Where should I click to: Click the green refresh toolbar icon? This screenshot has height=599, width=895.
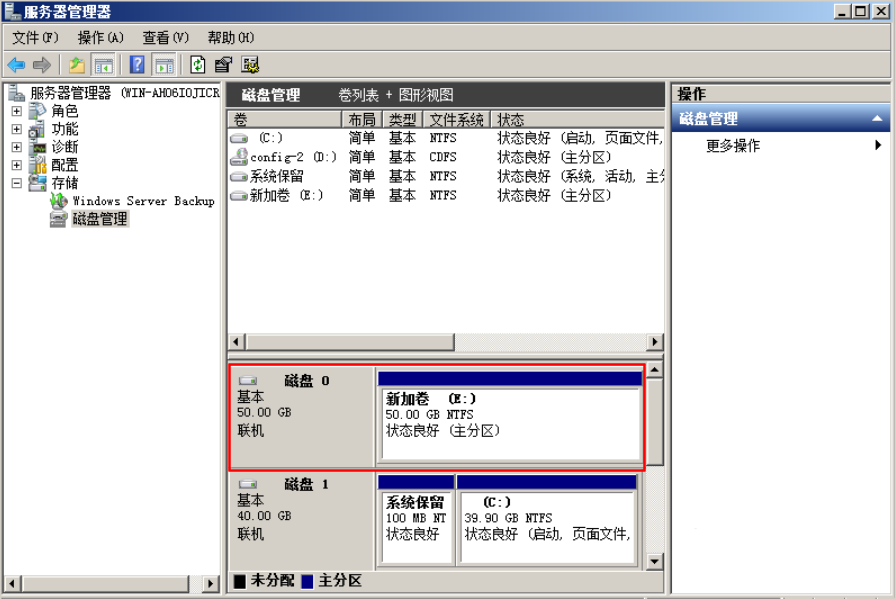pos(198,65)
